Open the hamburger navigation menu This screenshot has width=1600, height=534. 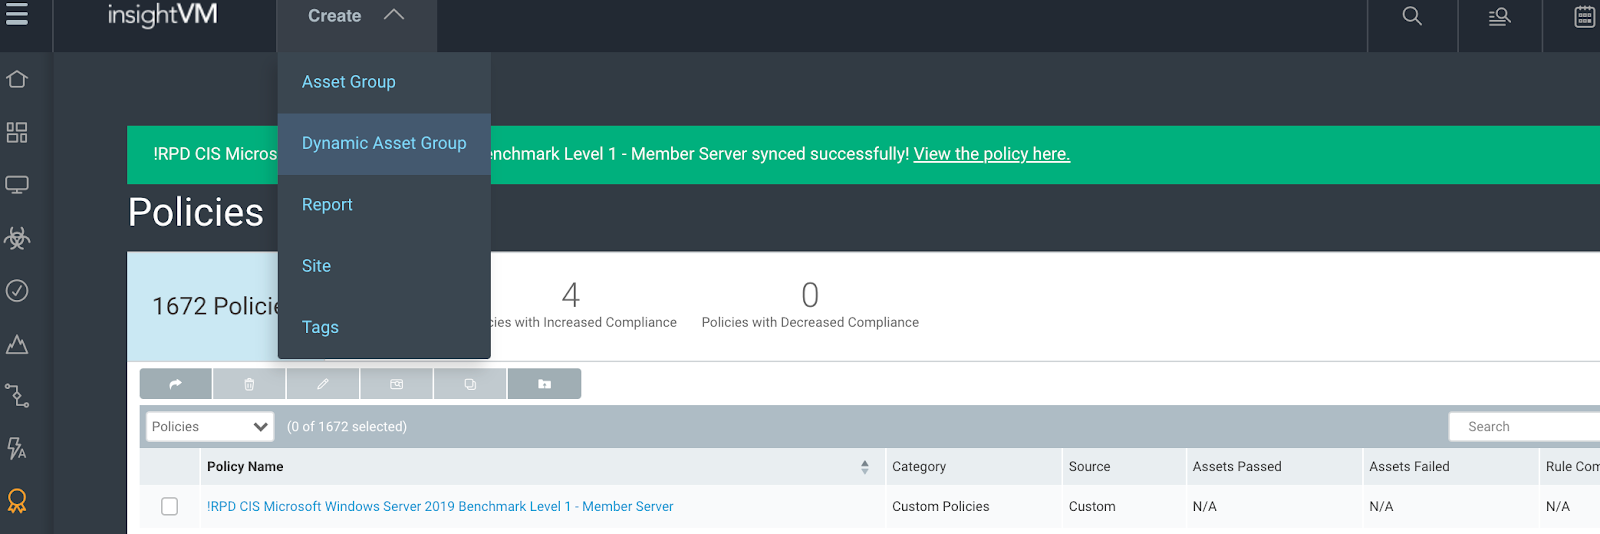click(17, 14)
